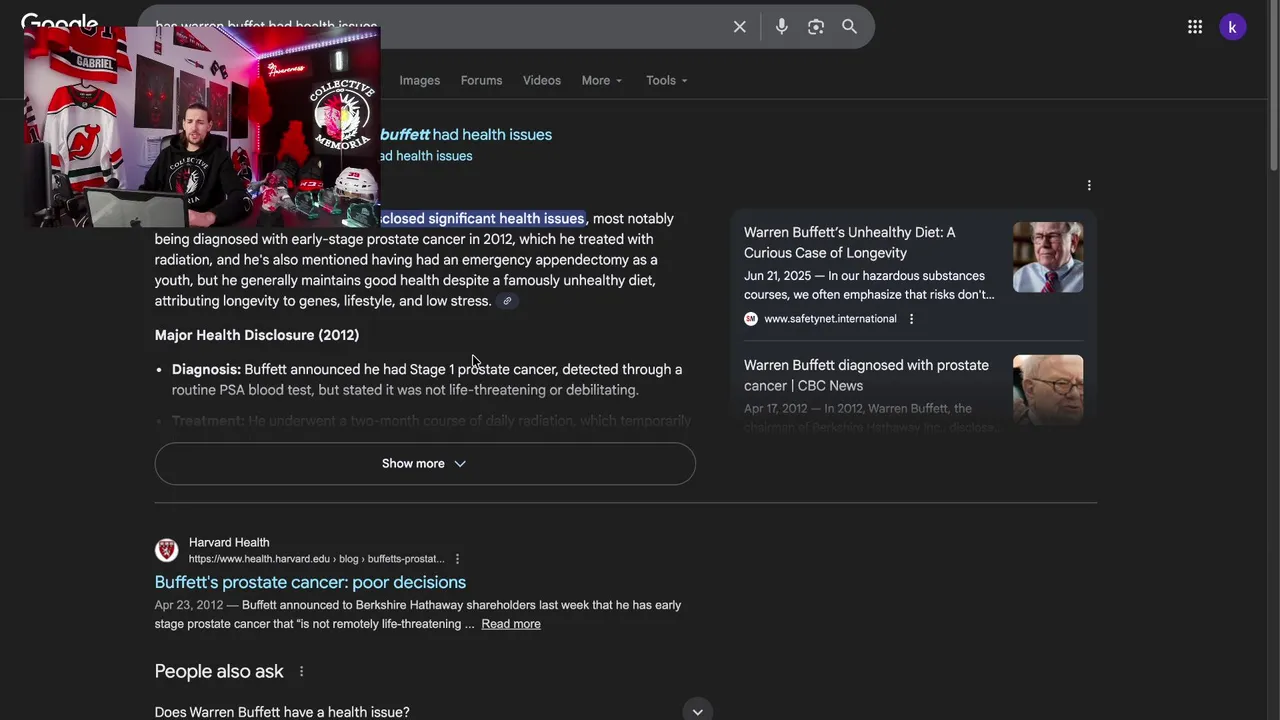Image resolution: width=1280 pixels, height=720 pixels.
Task: Click the 'Diagnosis:' bullet label
Action: tap(206, 370)
